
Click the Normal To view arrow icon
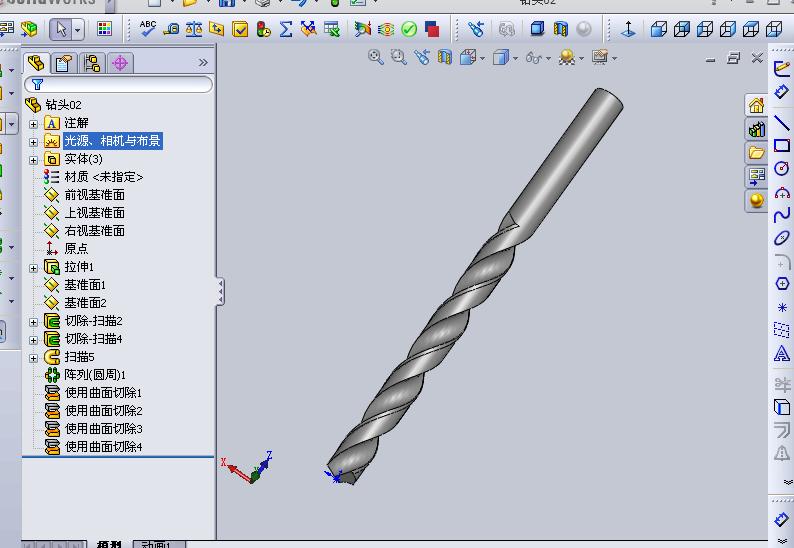[628, 29]
